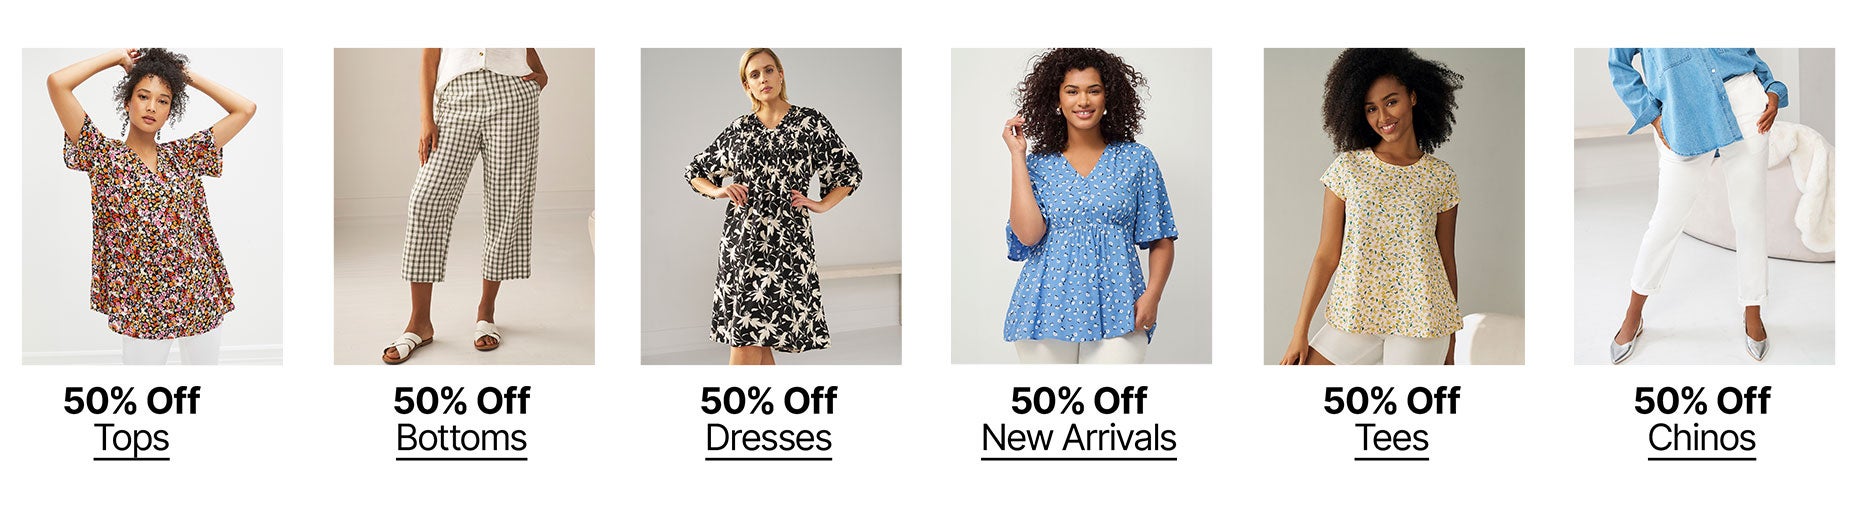This screenshot has width=1852, height=522.
Task: Go to the Tops link
Action: coord(132,439)
